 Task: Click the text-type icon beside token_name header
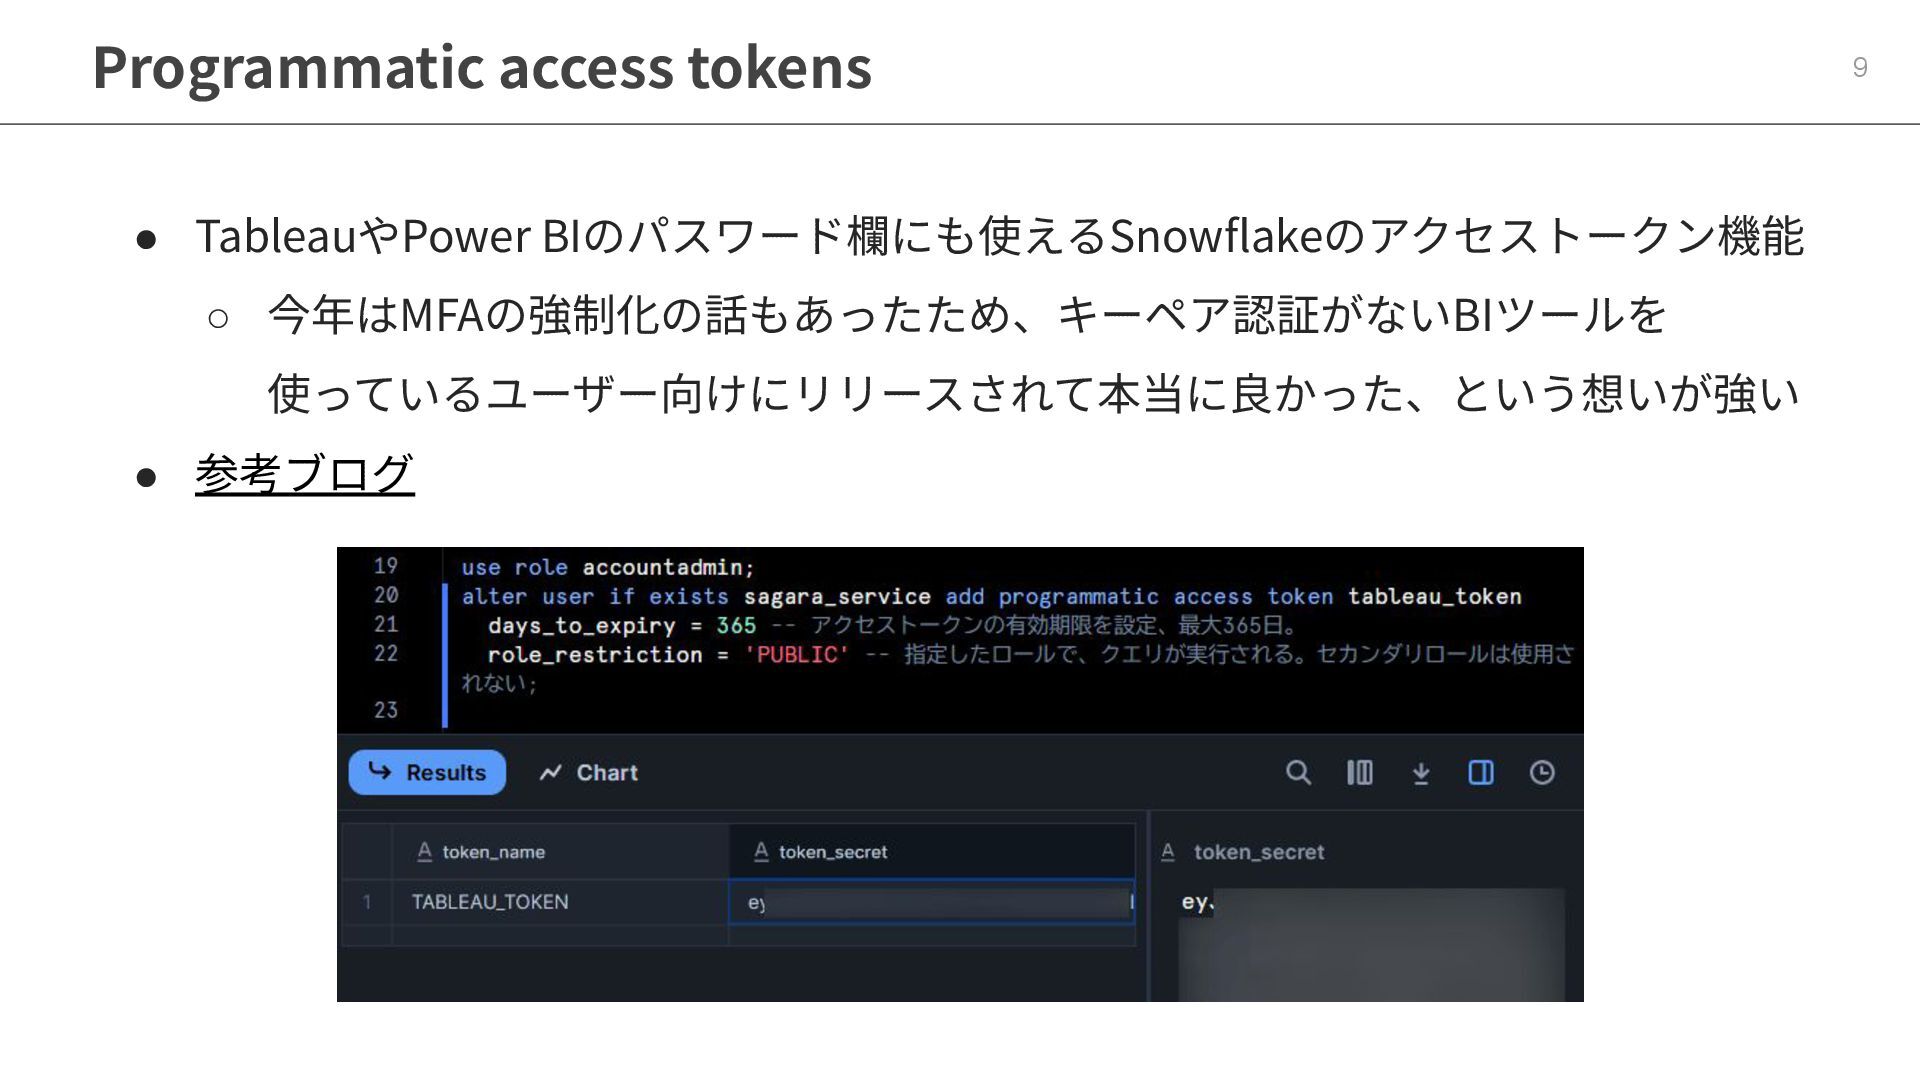[424, 851]
